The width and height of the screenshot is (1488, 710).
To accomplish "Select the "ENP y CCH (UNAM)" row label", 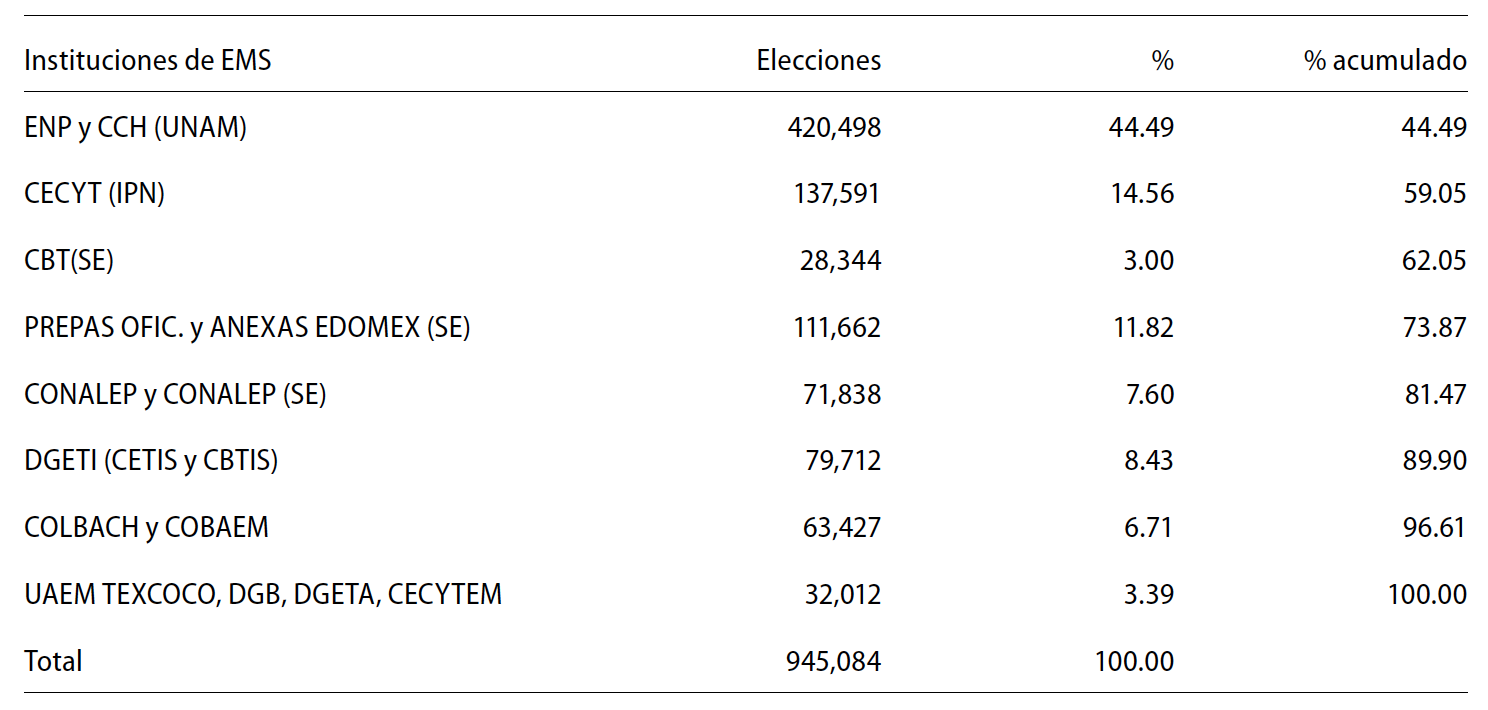I will [135, 128].
